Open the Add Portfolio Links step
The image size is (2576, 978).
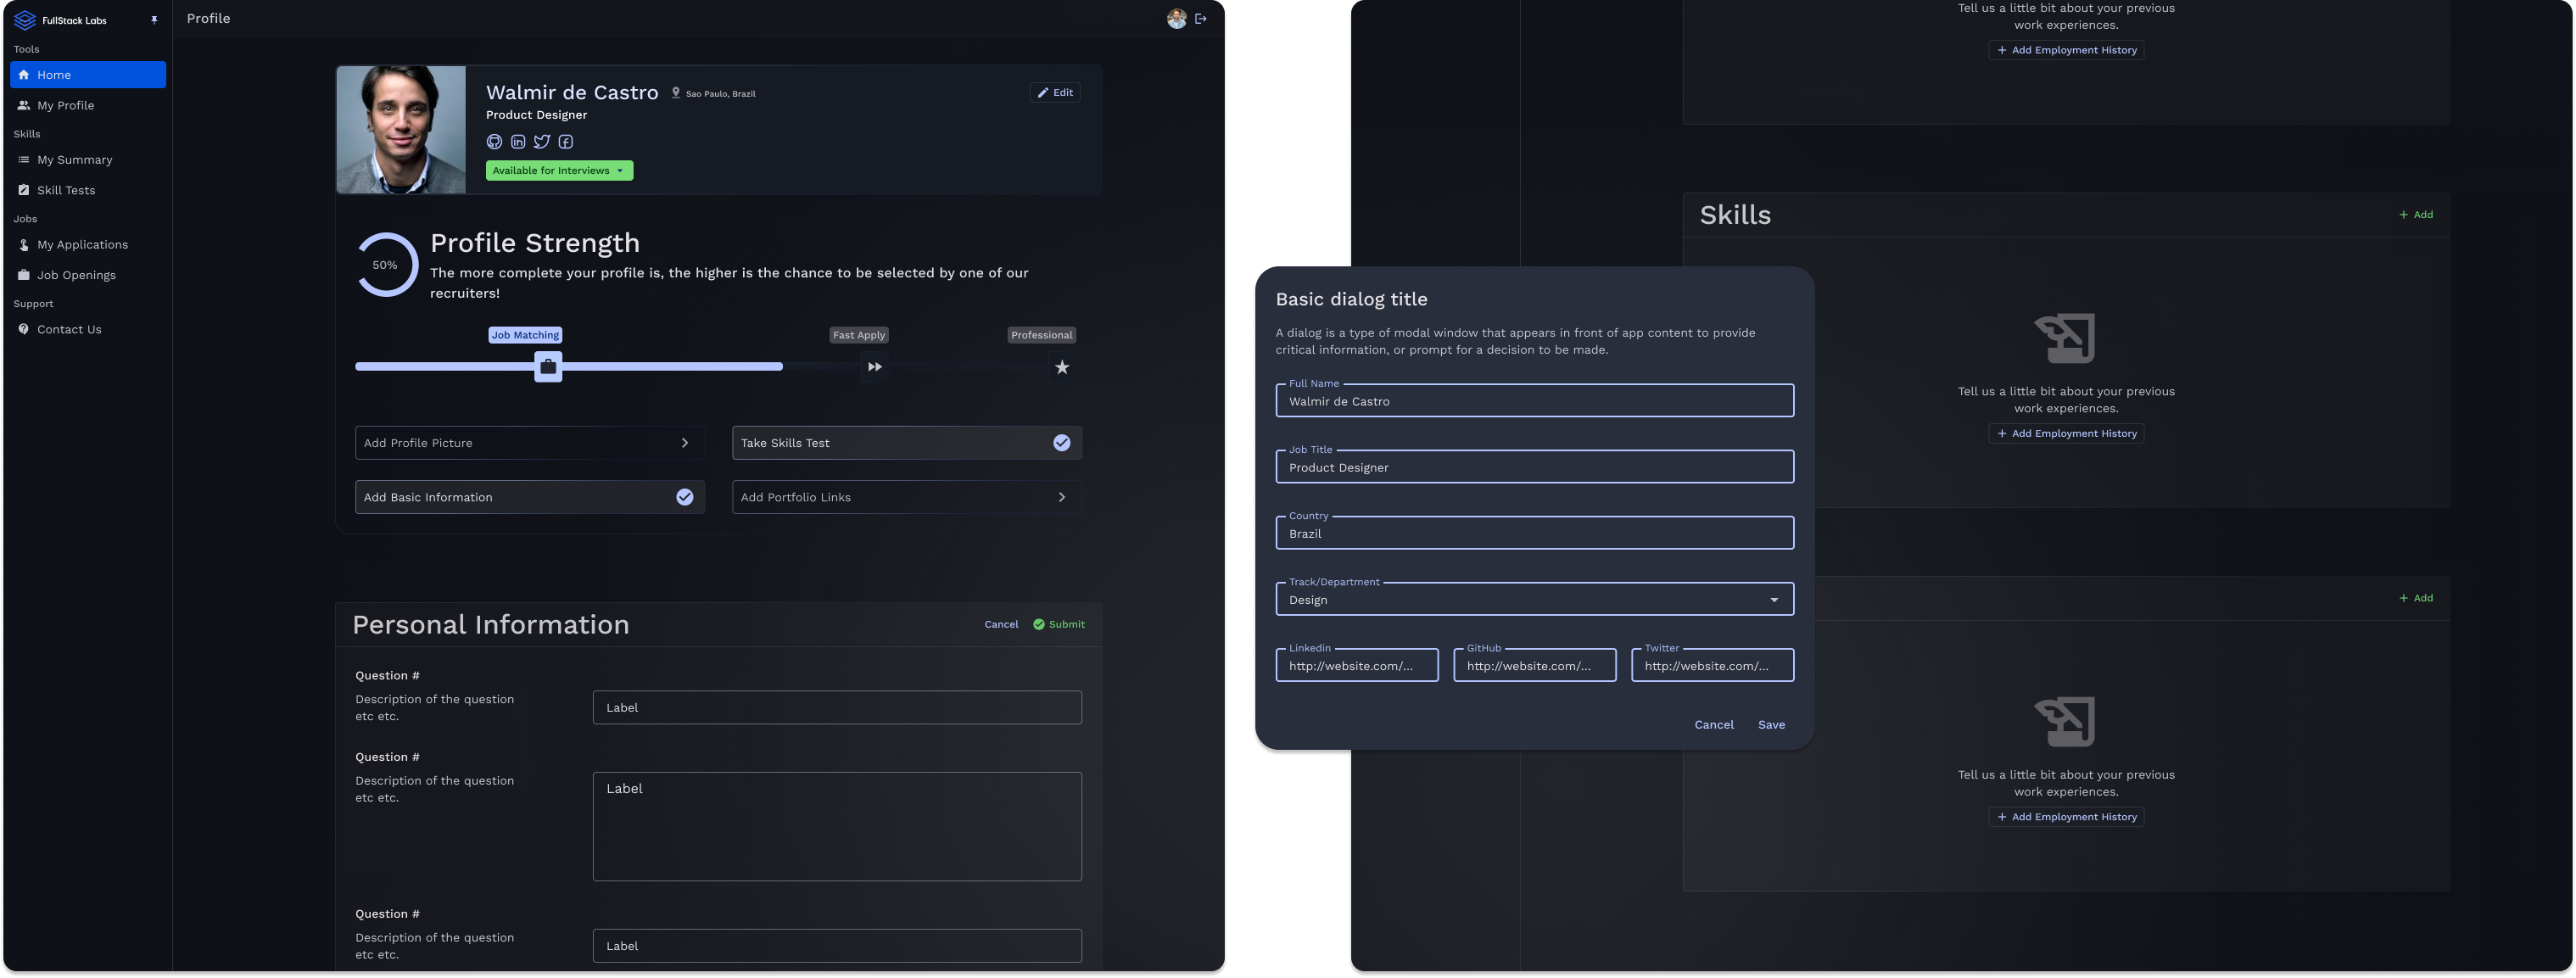[907, 497]
